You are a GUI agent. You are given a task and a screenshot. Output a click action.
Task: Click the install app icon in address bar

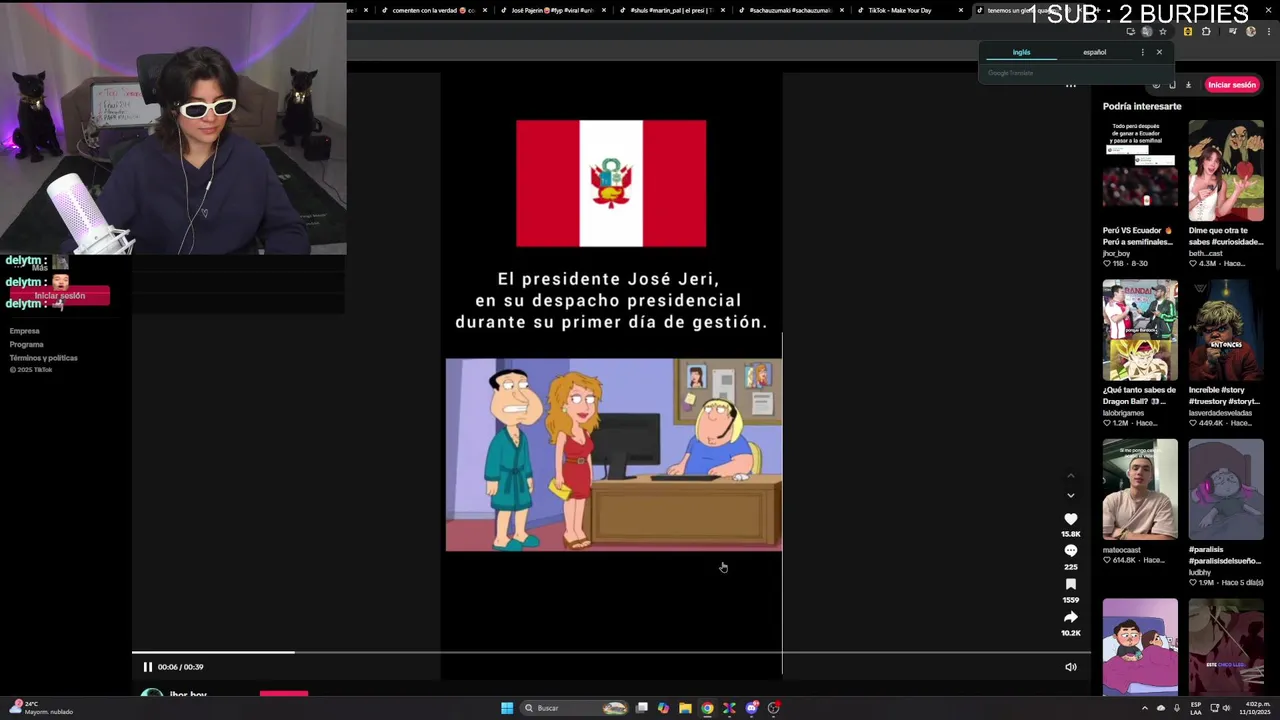click(x=1130, y=32)
